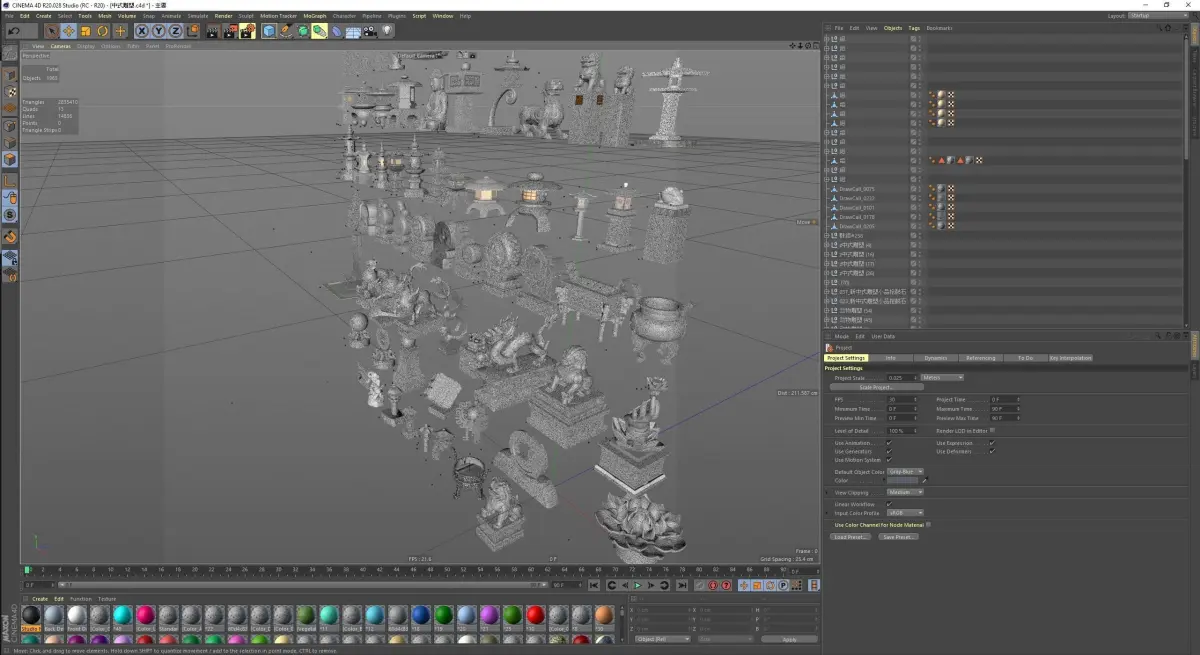The width and height of the screenshot is (1200, 655).
Task: Toggle the Use Deformers checkbox
Action: 993,451
